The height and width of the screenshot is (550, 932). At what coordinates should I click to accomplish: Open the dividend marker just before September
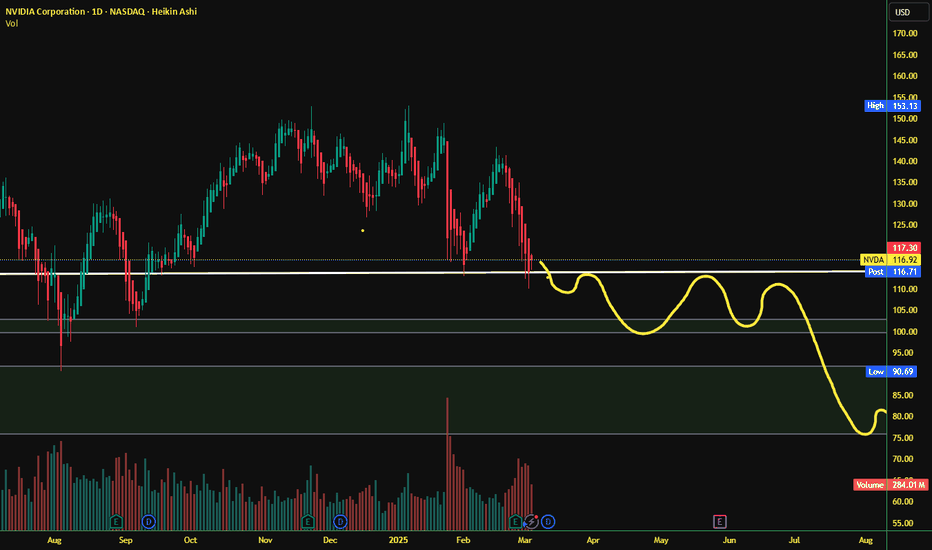click(149, 522)
